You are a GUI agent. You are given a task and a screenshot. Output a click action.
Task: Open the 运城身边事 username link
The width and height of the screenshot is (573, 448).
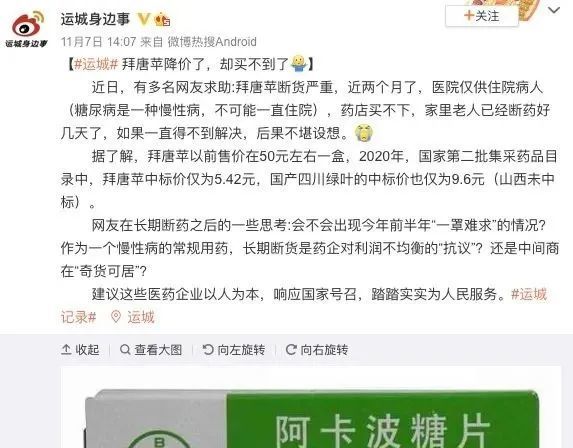95,19
